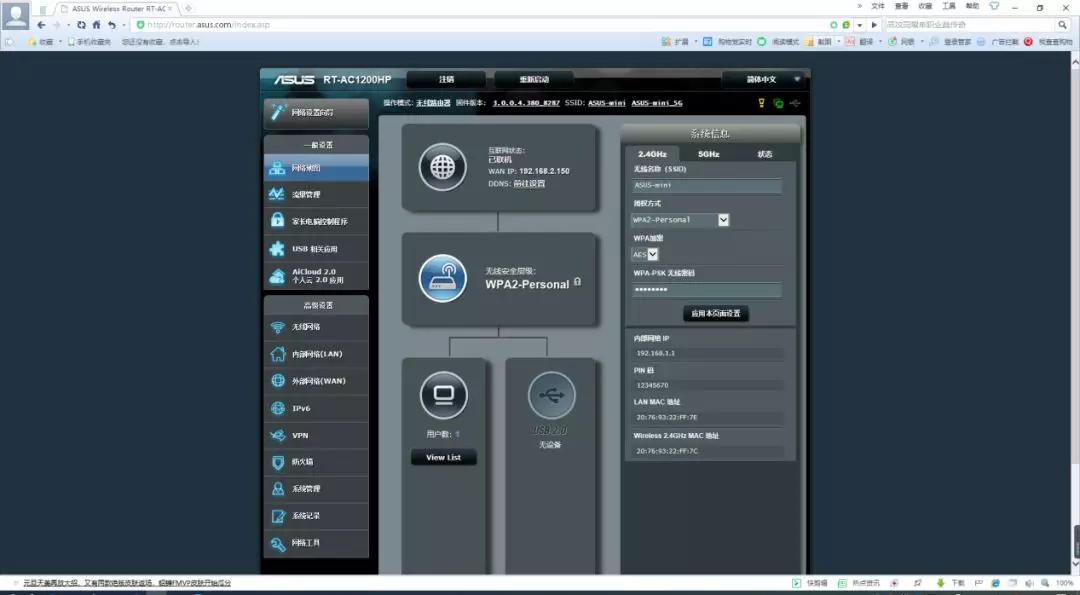Click zoom level 100% in status bar

pos(1064,583)
